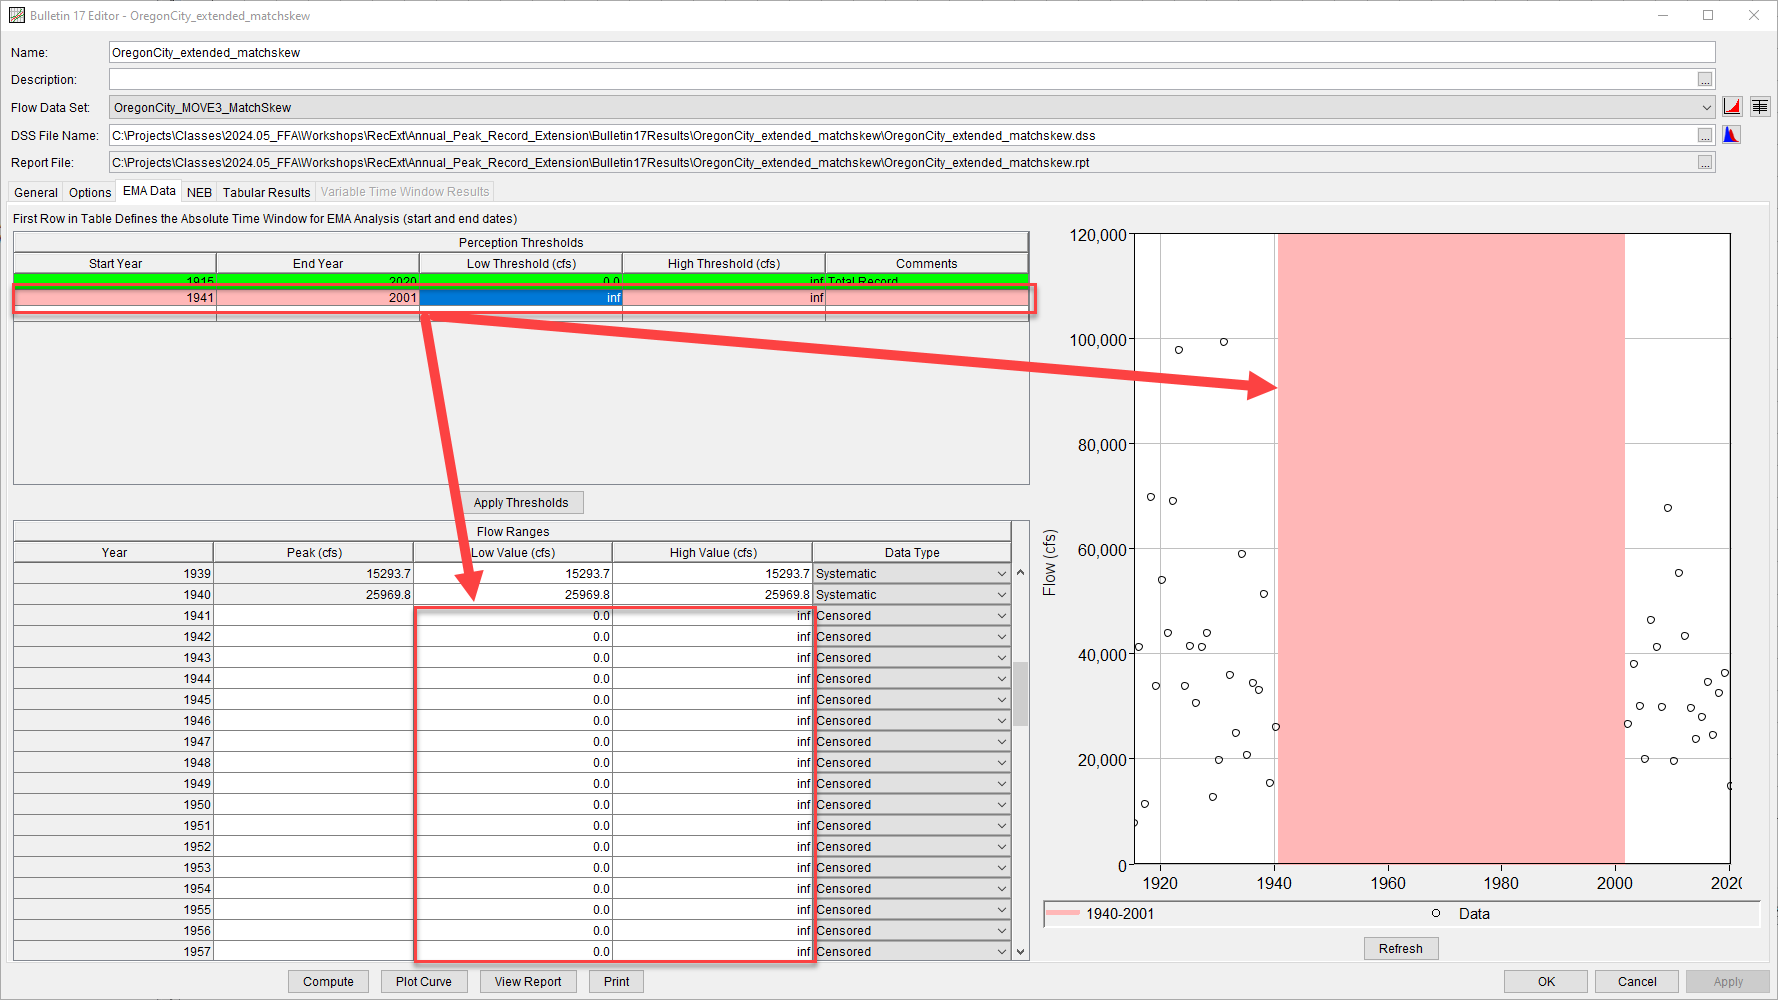Click the Report File path field

point(902,163)
